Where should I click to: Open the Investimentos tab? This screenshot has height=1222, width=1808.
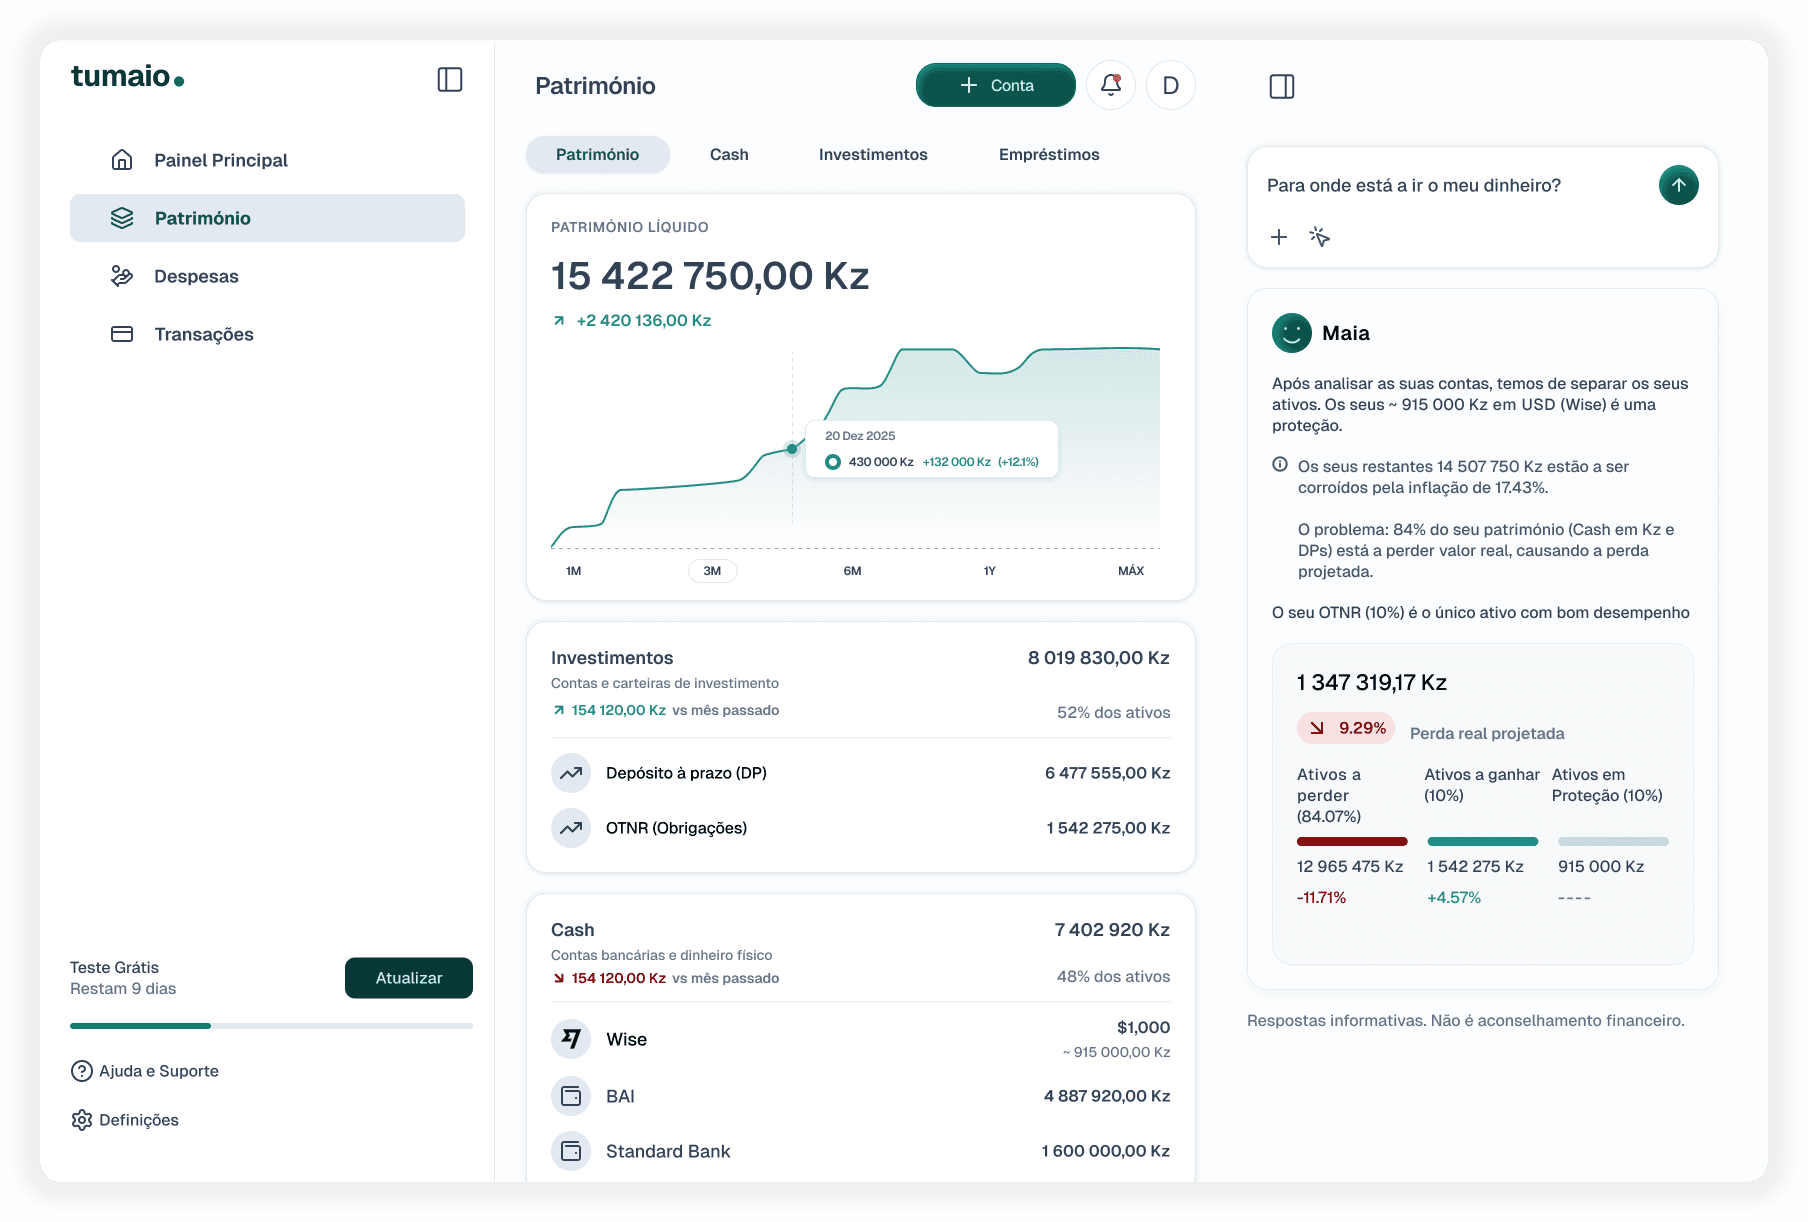tap(872, 154)
